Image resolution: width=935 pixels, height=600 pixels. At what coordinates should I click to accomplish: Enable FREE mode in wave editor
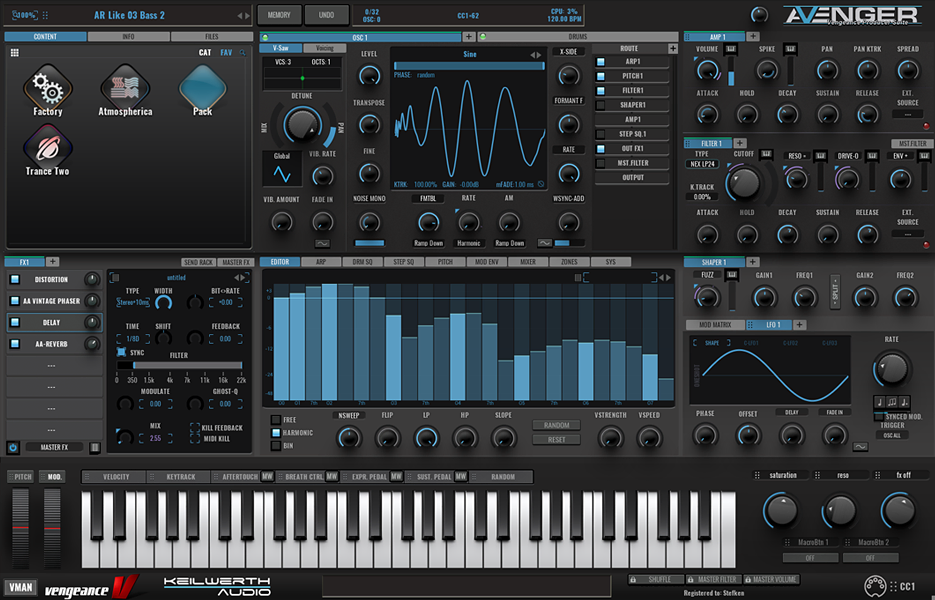click(x=275, y=420)
